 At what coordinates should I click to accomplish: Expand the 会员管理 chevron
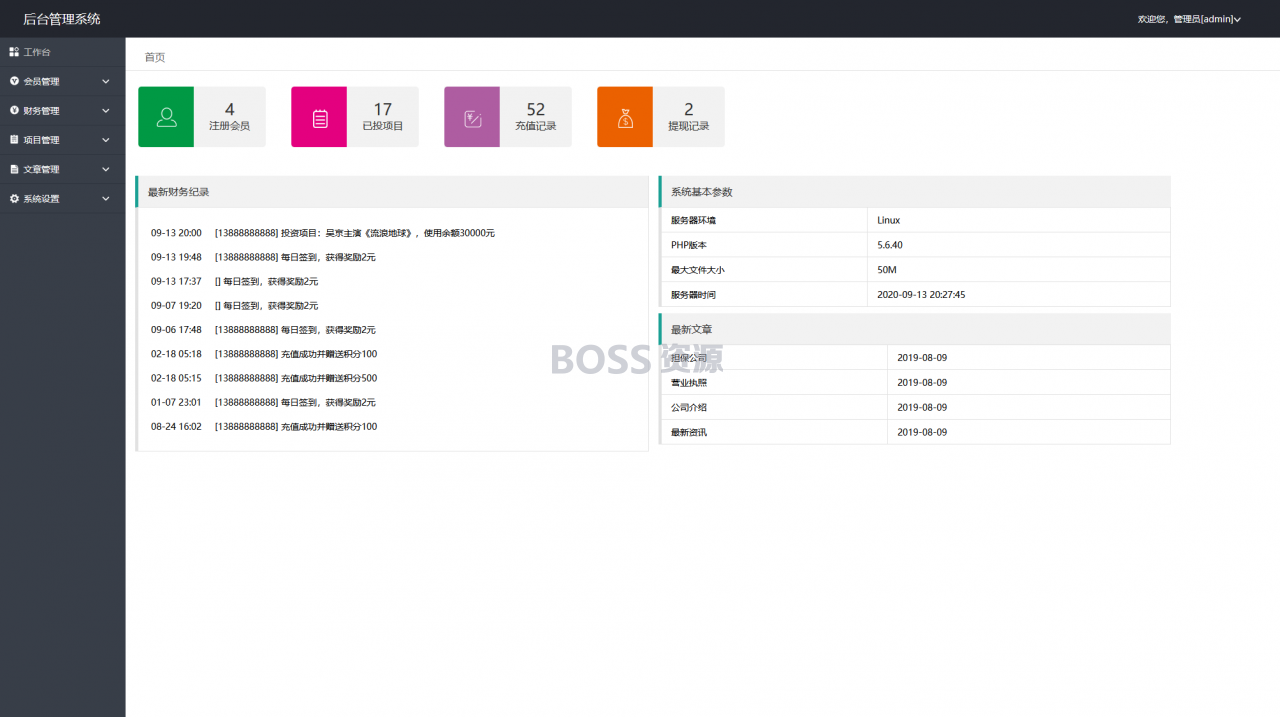click(x=106, y=81)
